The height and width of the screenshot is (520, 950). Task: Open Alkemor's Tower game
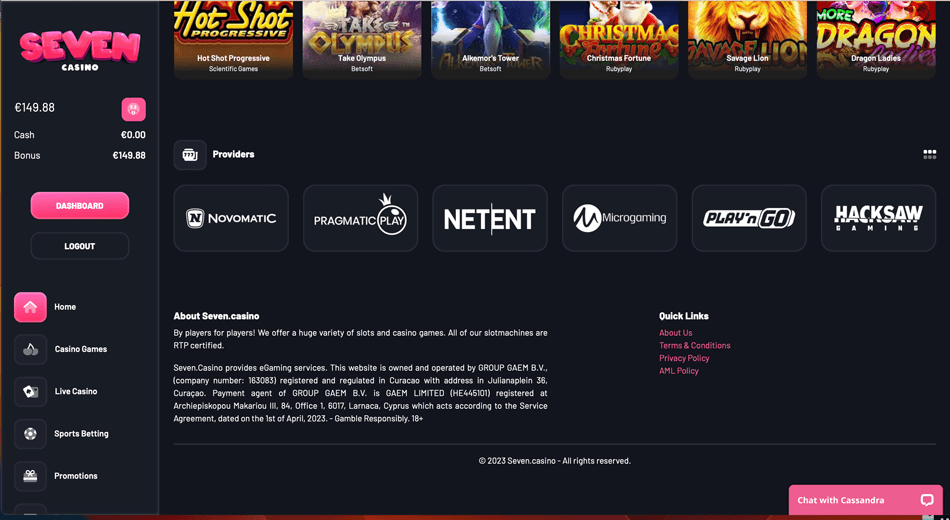(490, 39)
